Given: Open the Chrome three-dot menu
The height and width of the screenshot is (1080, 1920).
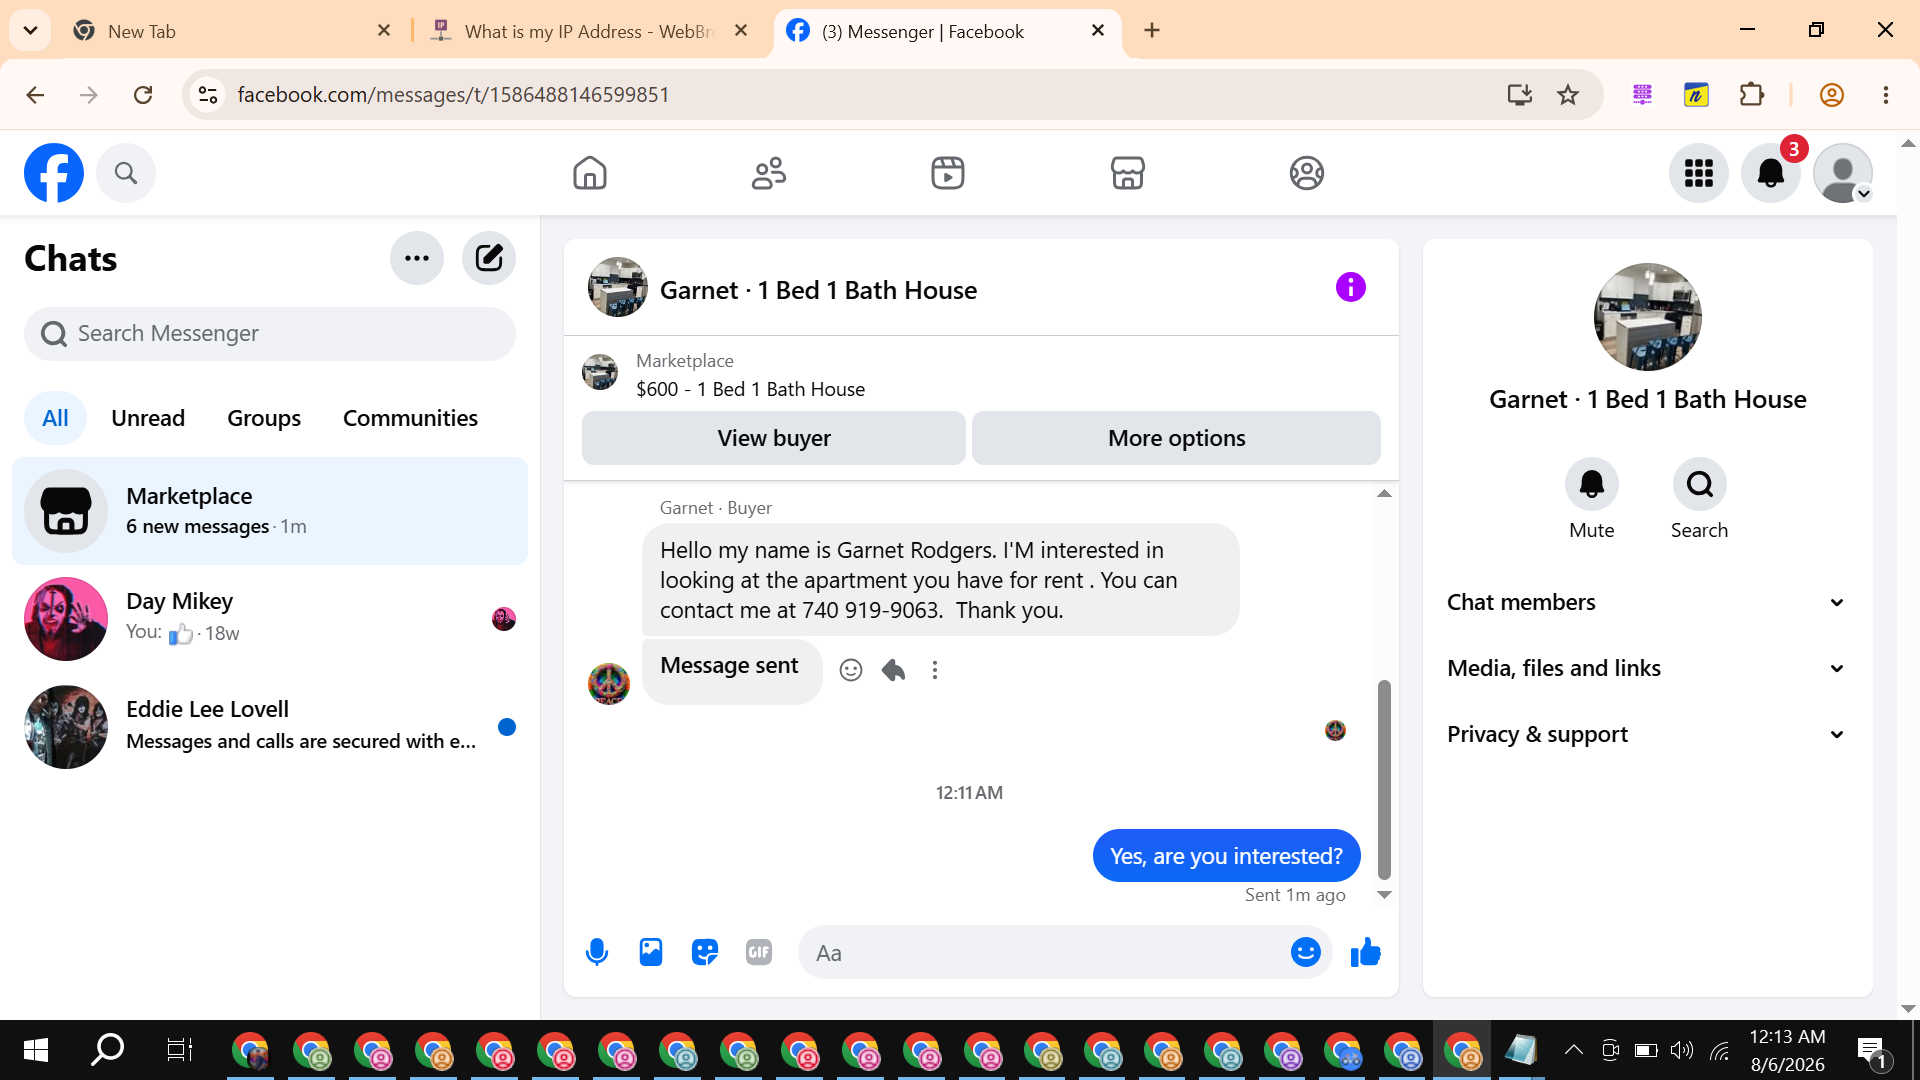Looking at the screenshot, I should [x=1886, y=95].
